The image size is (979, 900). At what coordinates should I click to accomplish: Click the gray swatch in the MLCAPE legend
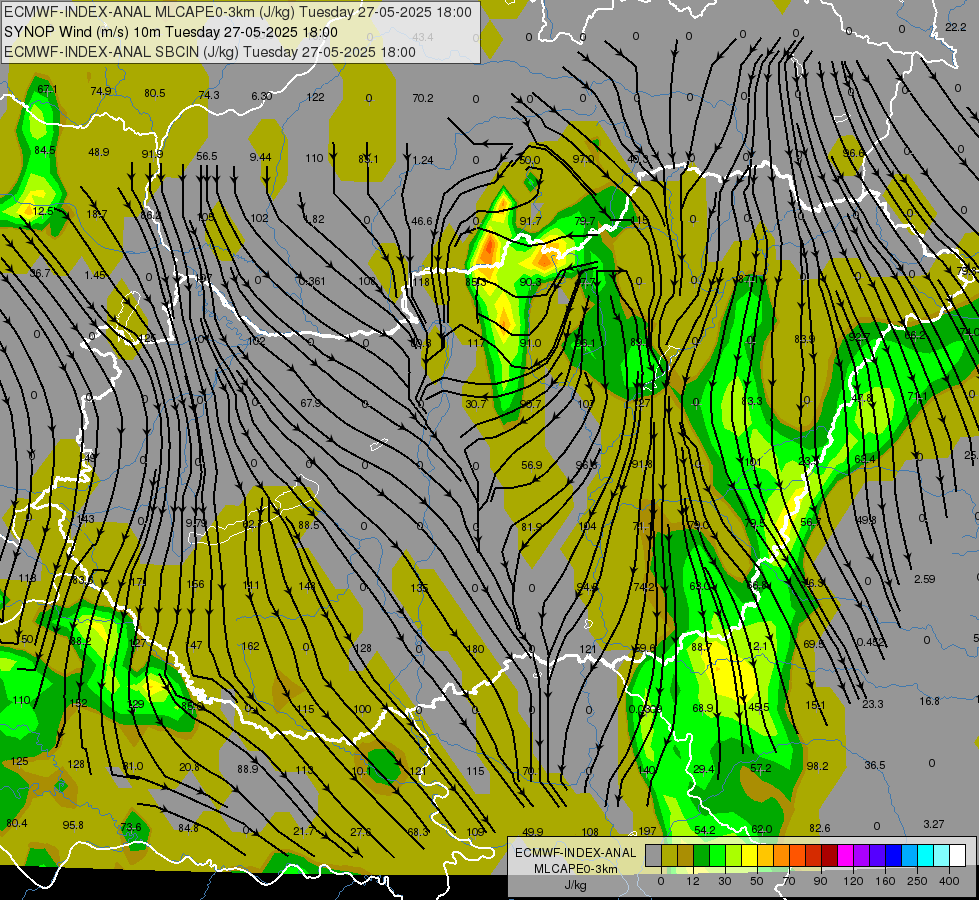[654, 855]
